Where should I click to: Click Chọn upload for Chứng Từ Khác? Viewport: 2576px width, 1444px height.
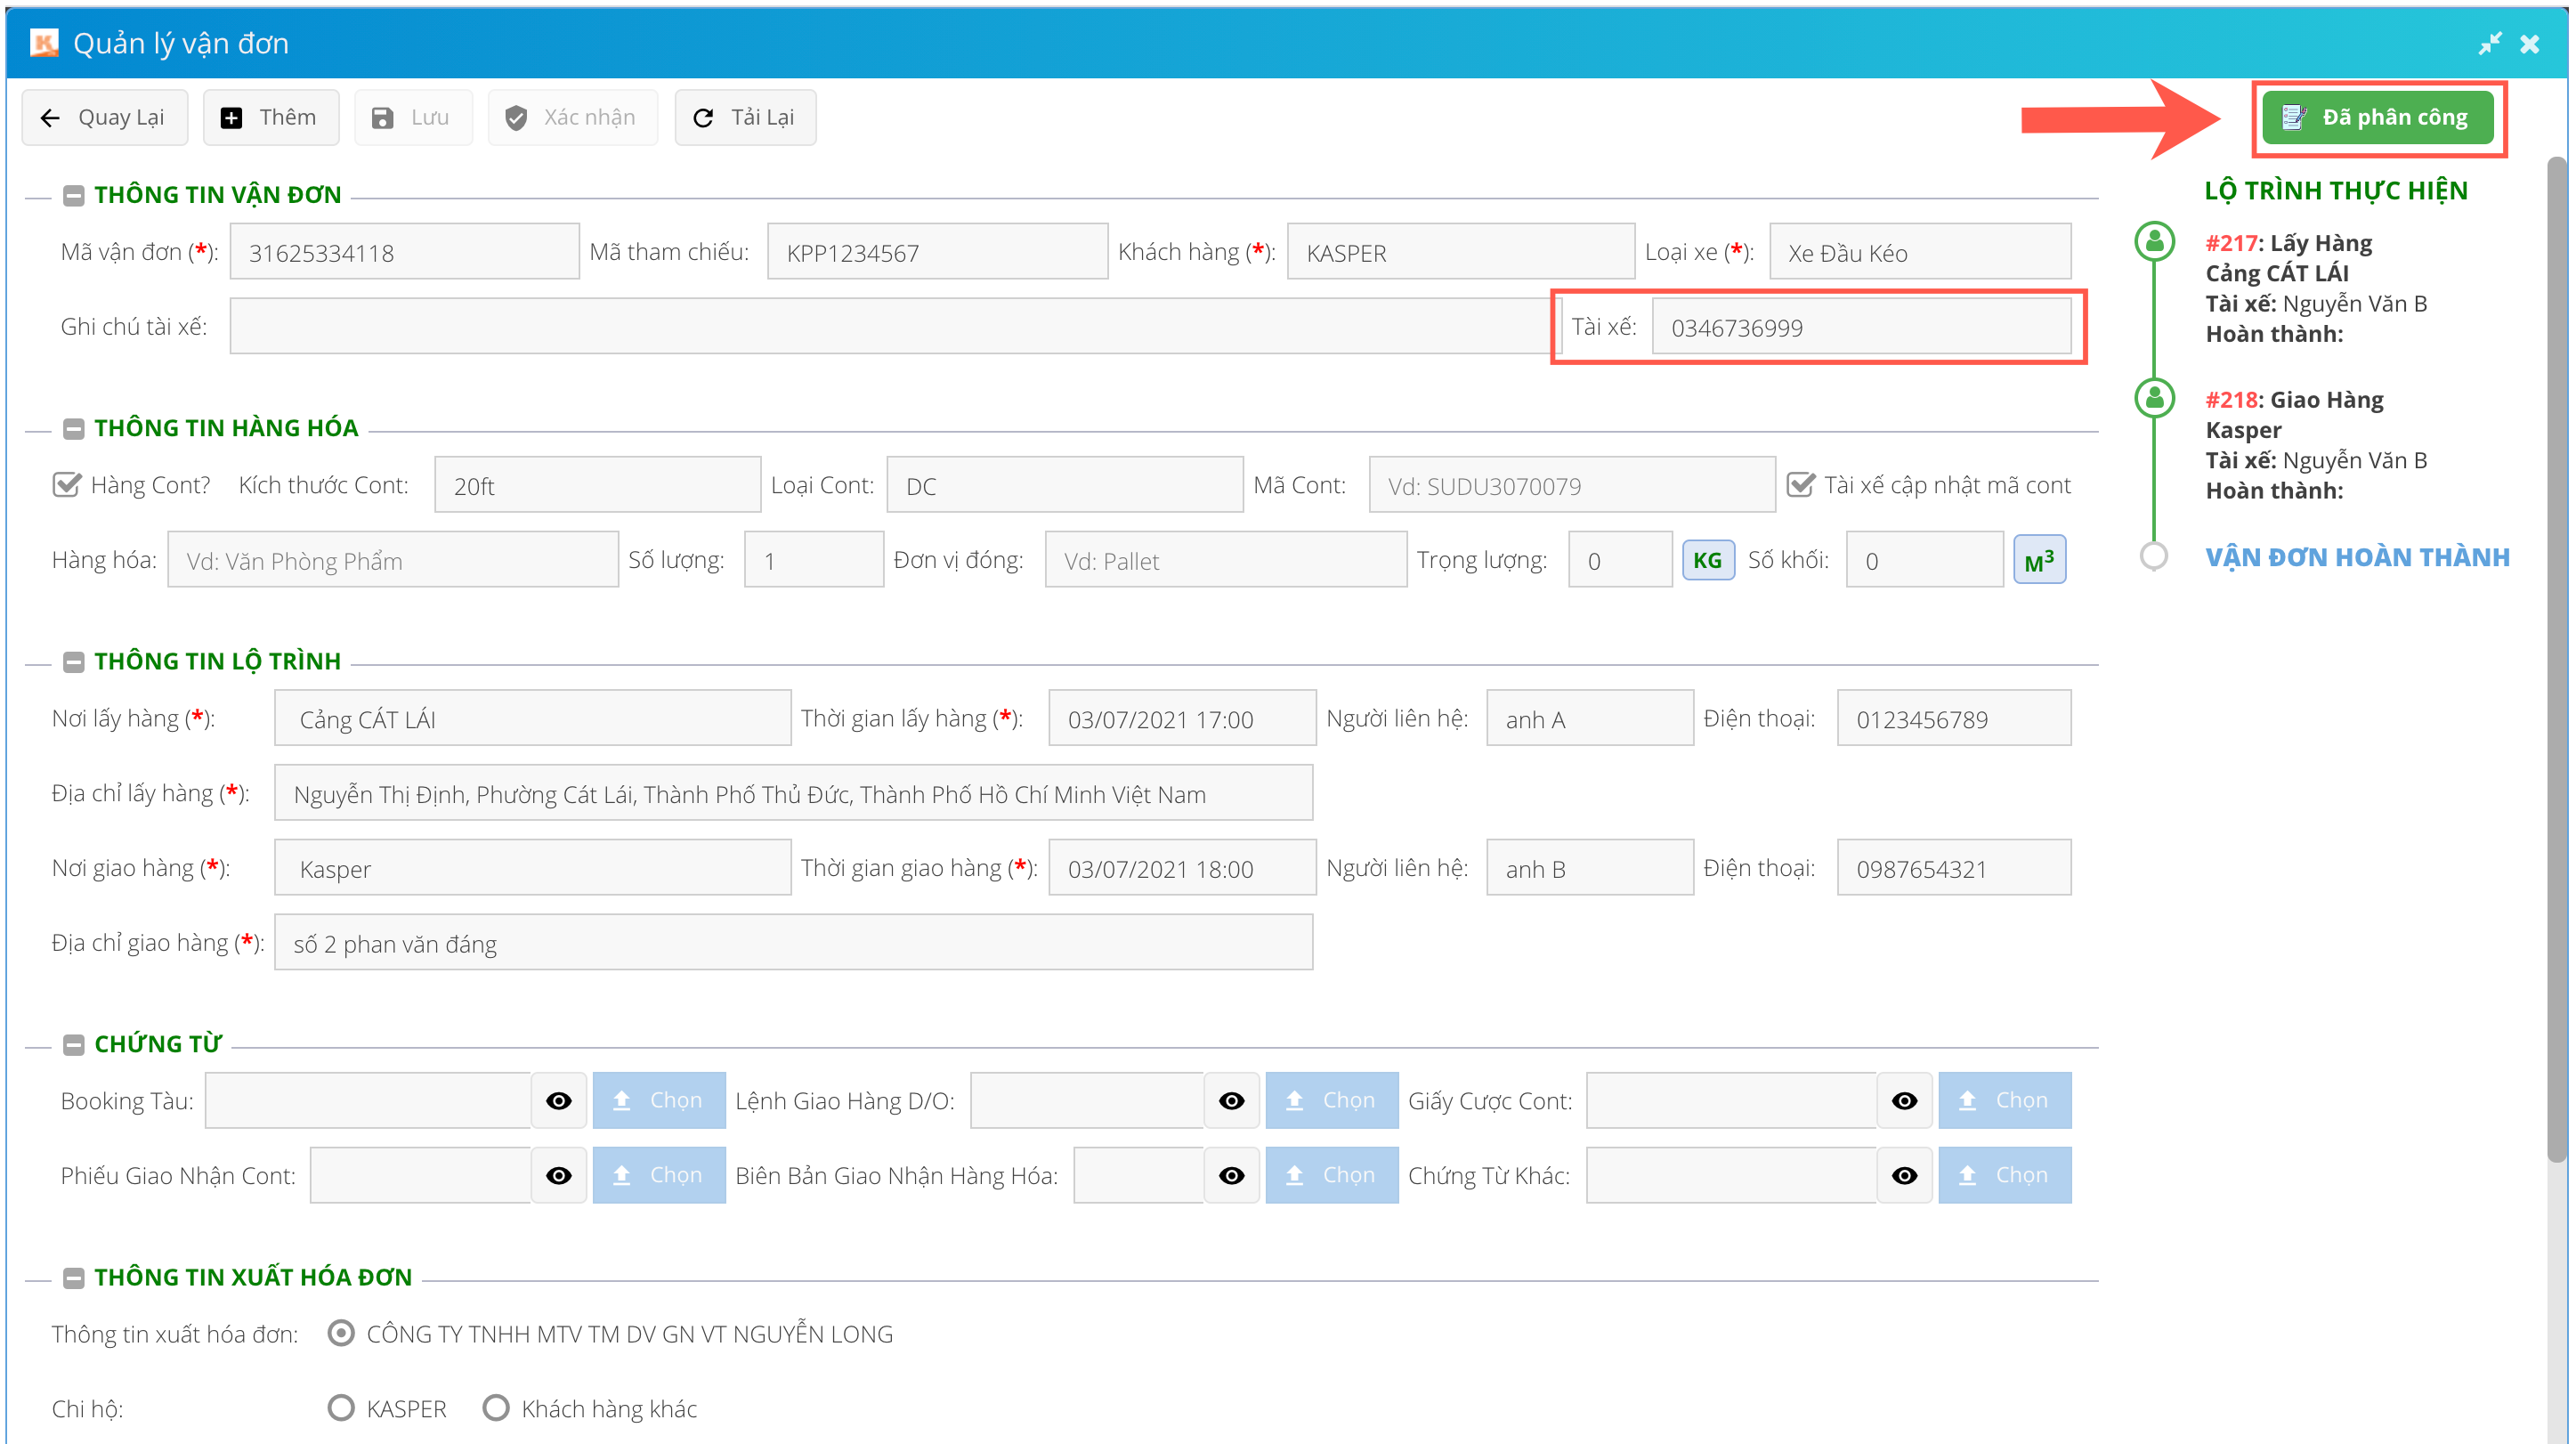point(2004,1175)
